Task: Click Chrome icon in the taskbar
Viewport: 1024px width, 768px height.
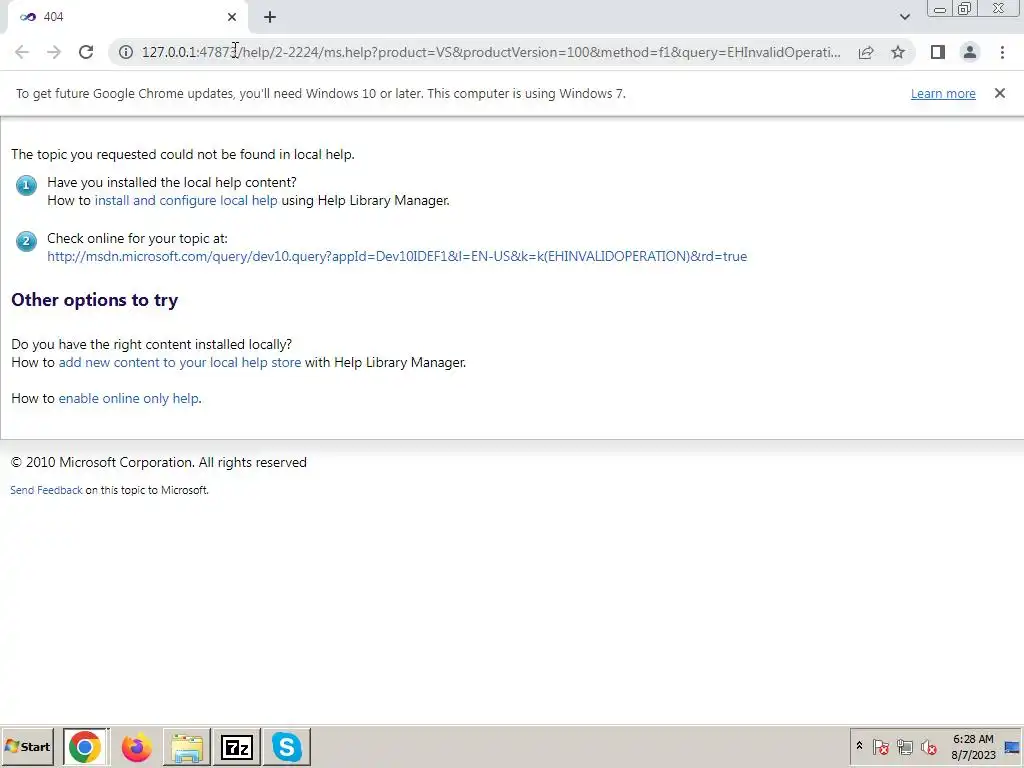Action: (85, 747)
